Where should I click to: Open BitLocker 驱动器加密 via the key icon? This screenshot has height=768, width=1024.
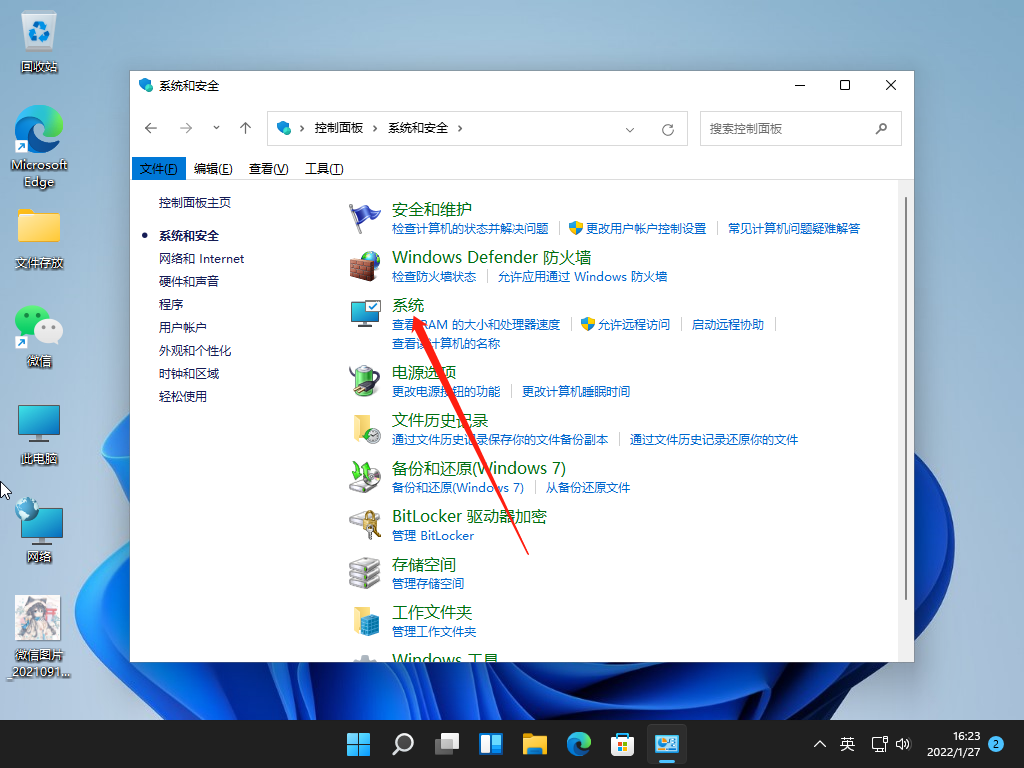[x=364, y=524]
